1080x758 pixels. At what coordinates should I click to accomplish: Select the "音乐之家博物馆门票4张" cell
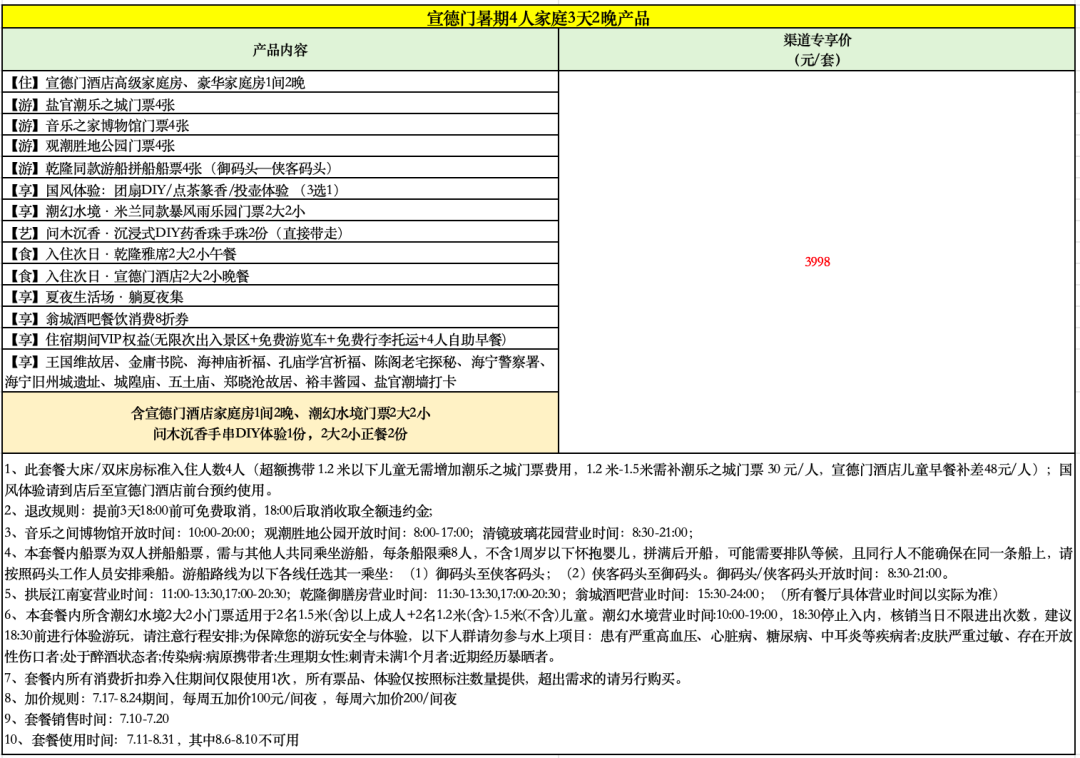point(280,125)
